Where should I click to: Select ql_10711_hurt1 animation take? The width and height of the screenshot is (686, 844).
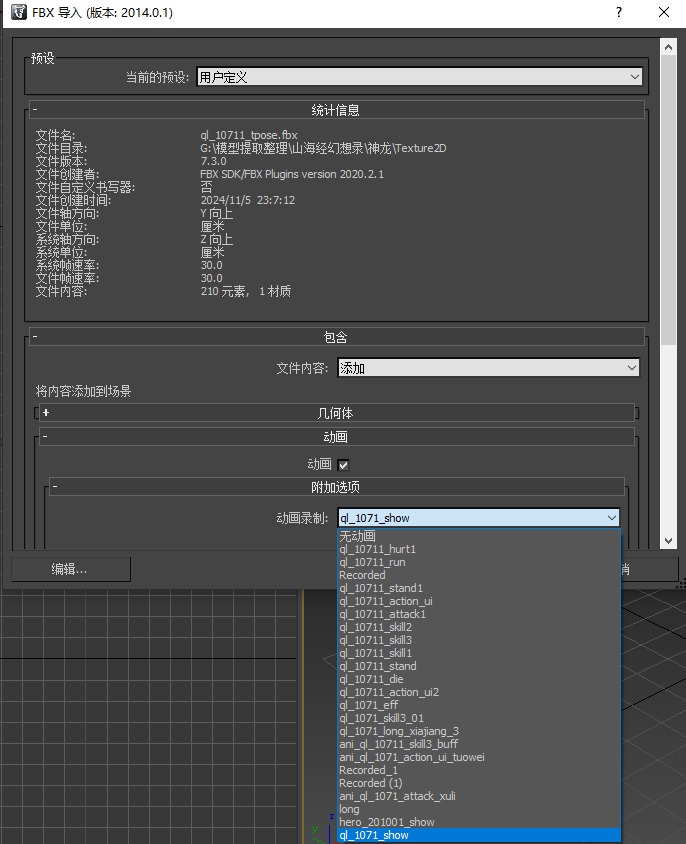(x=479, y=549)
